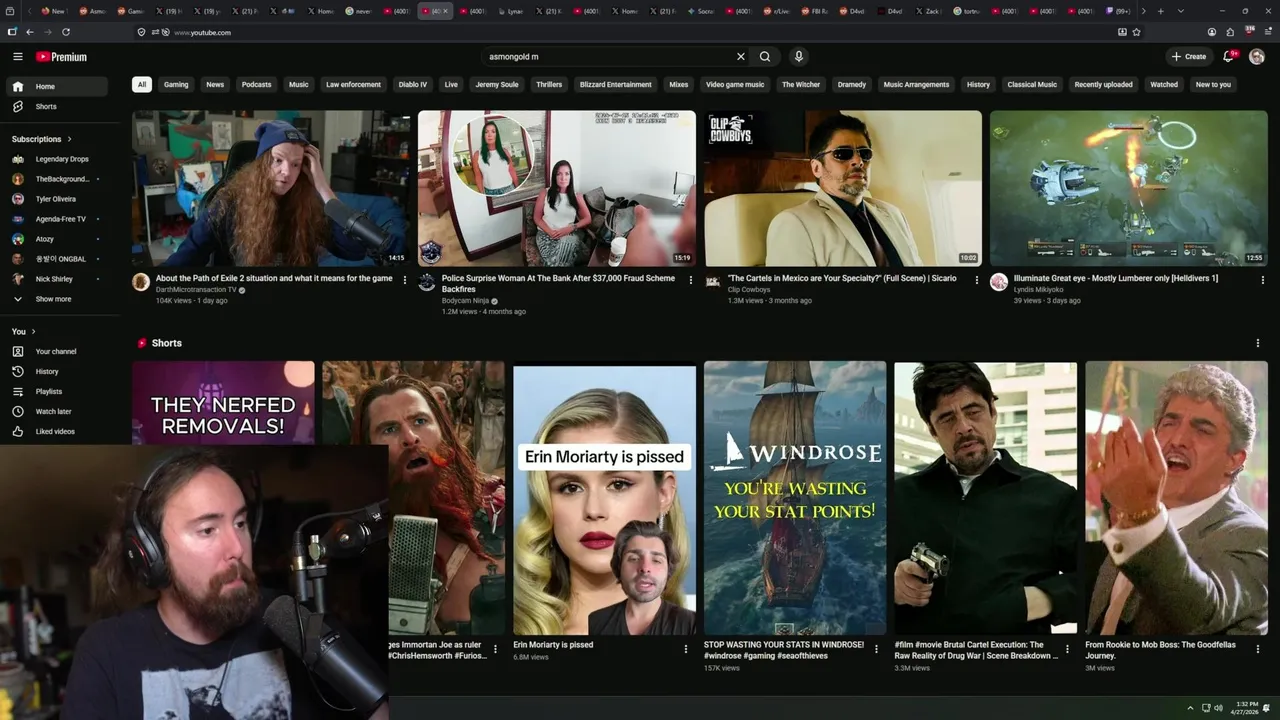Go back in the browser
The width and height of the screenshot is (1280, 720).
30,32
